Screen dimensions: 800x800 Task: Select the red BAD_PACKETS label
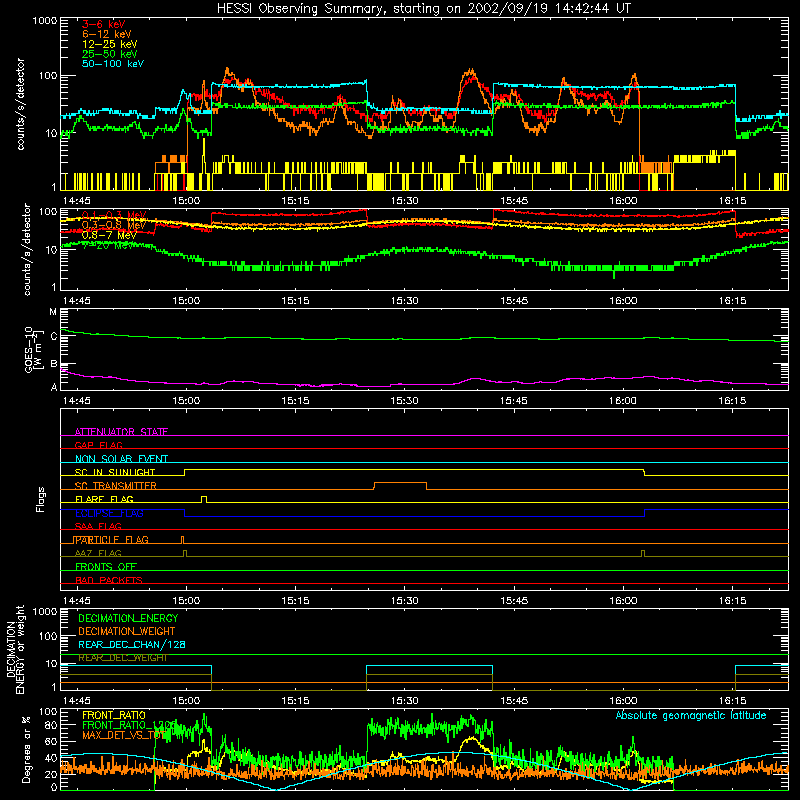109,580
